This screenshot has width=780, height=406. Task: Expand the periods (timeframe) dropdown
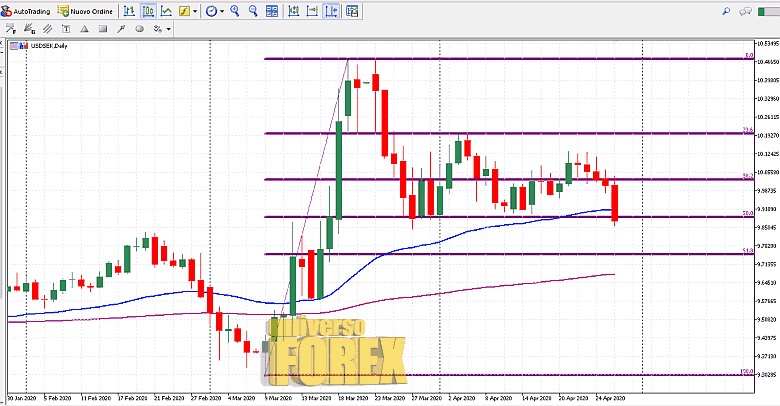(x=219, y=11)
